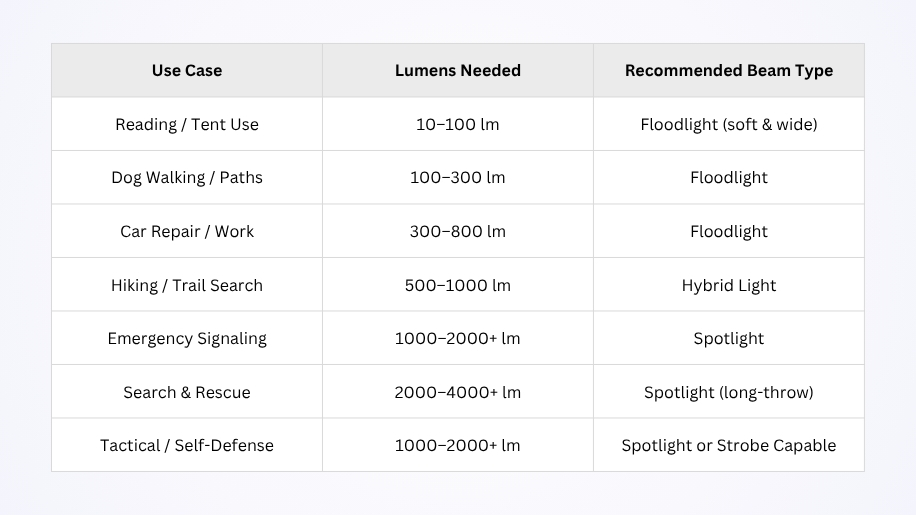Screen dimensions: 916x515
Task: Click the "Use Case" column header
Action: 187,70
